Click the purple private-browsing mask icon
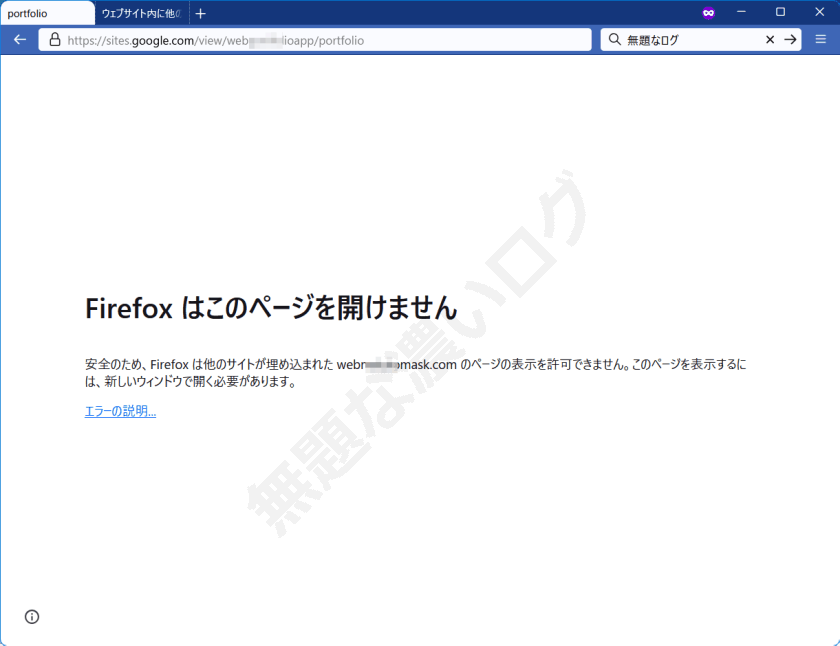 (x=709, y=13)
